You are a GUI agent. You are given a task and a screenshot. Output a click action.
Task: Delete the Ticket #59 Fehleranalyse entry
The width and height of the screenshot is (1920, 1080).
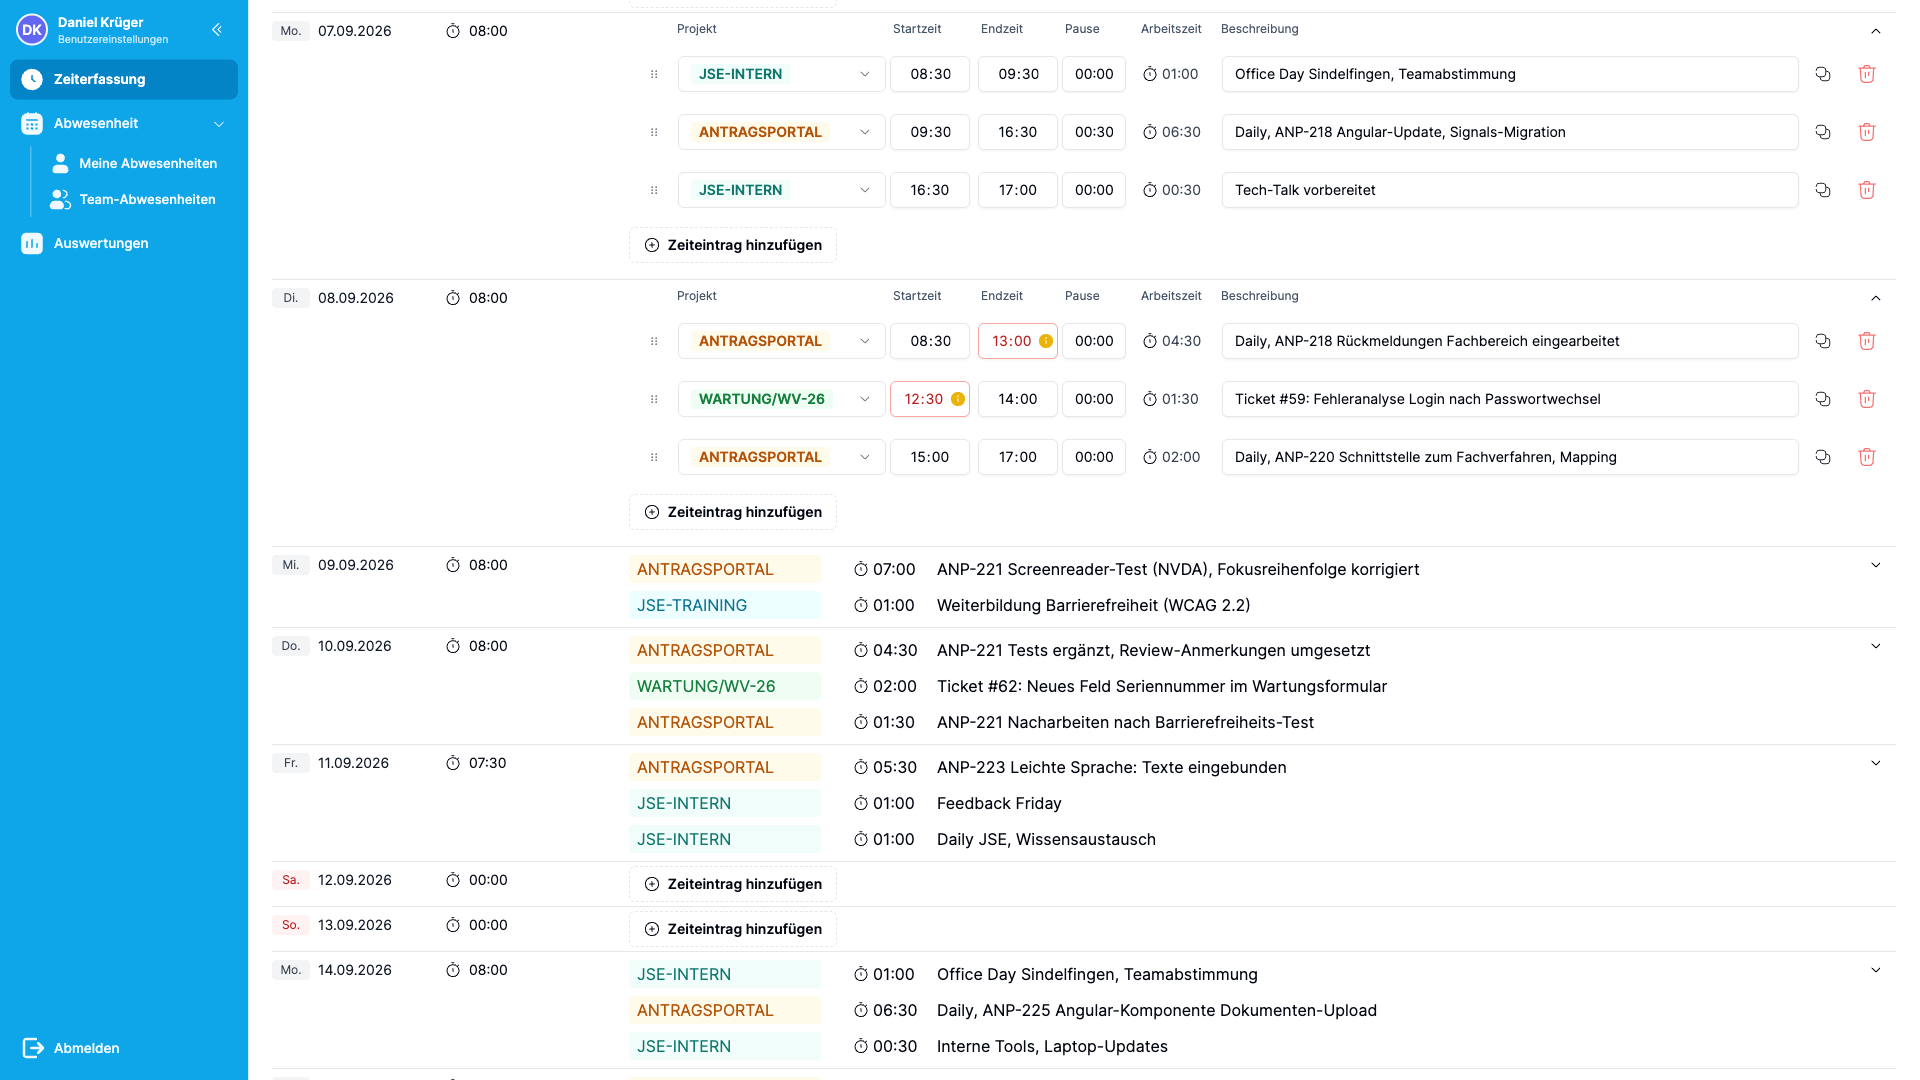1866,399
